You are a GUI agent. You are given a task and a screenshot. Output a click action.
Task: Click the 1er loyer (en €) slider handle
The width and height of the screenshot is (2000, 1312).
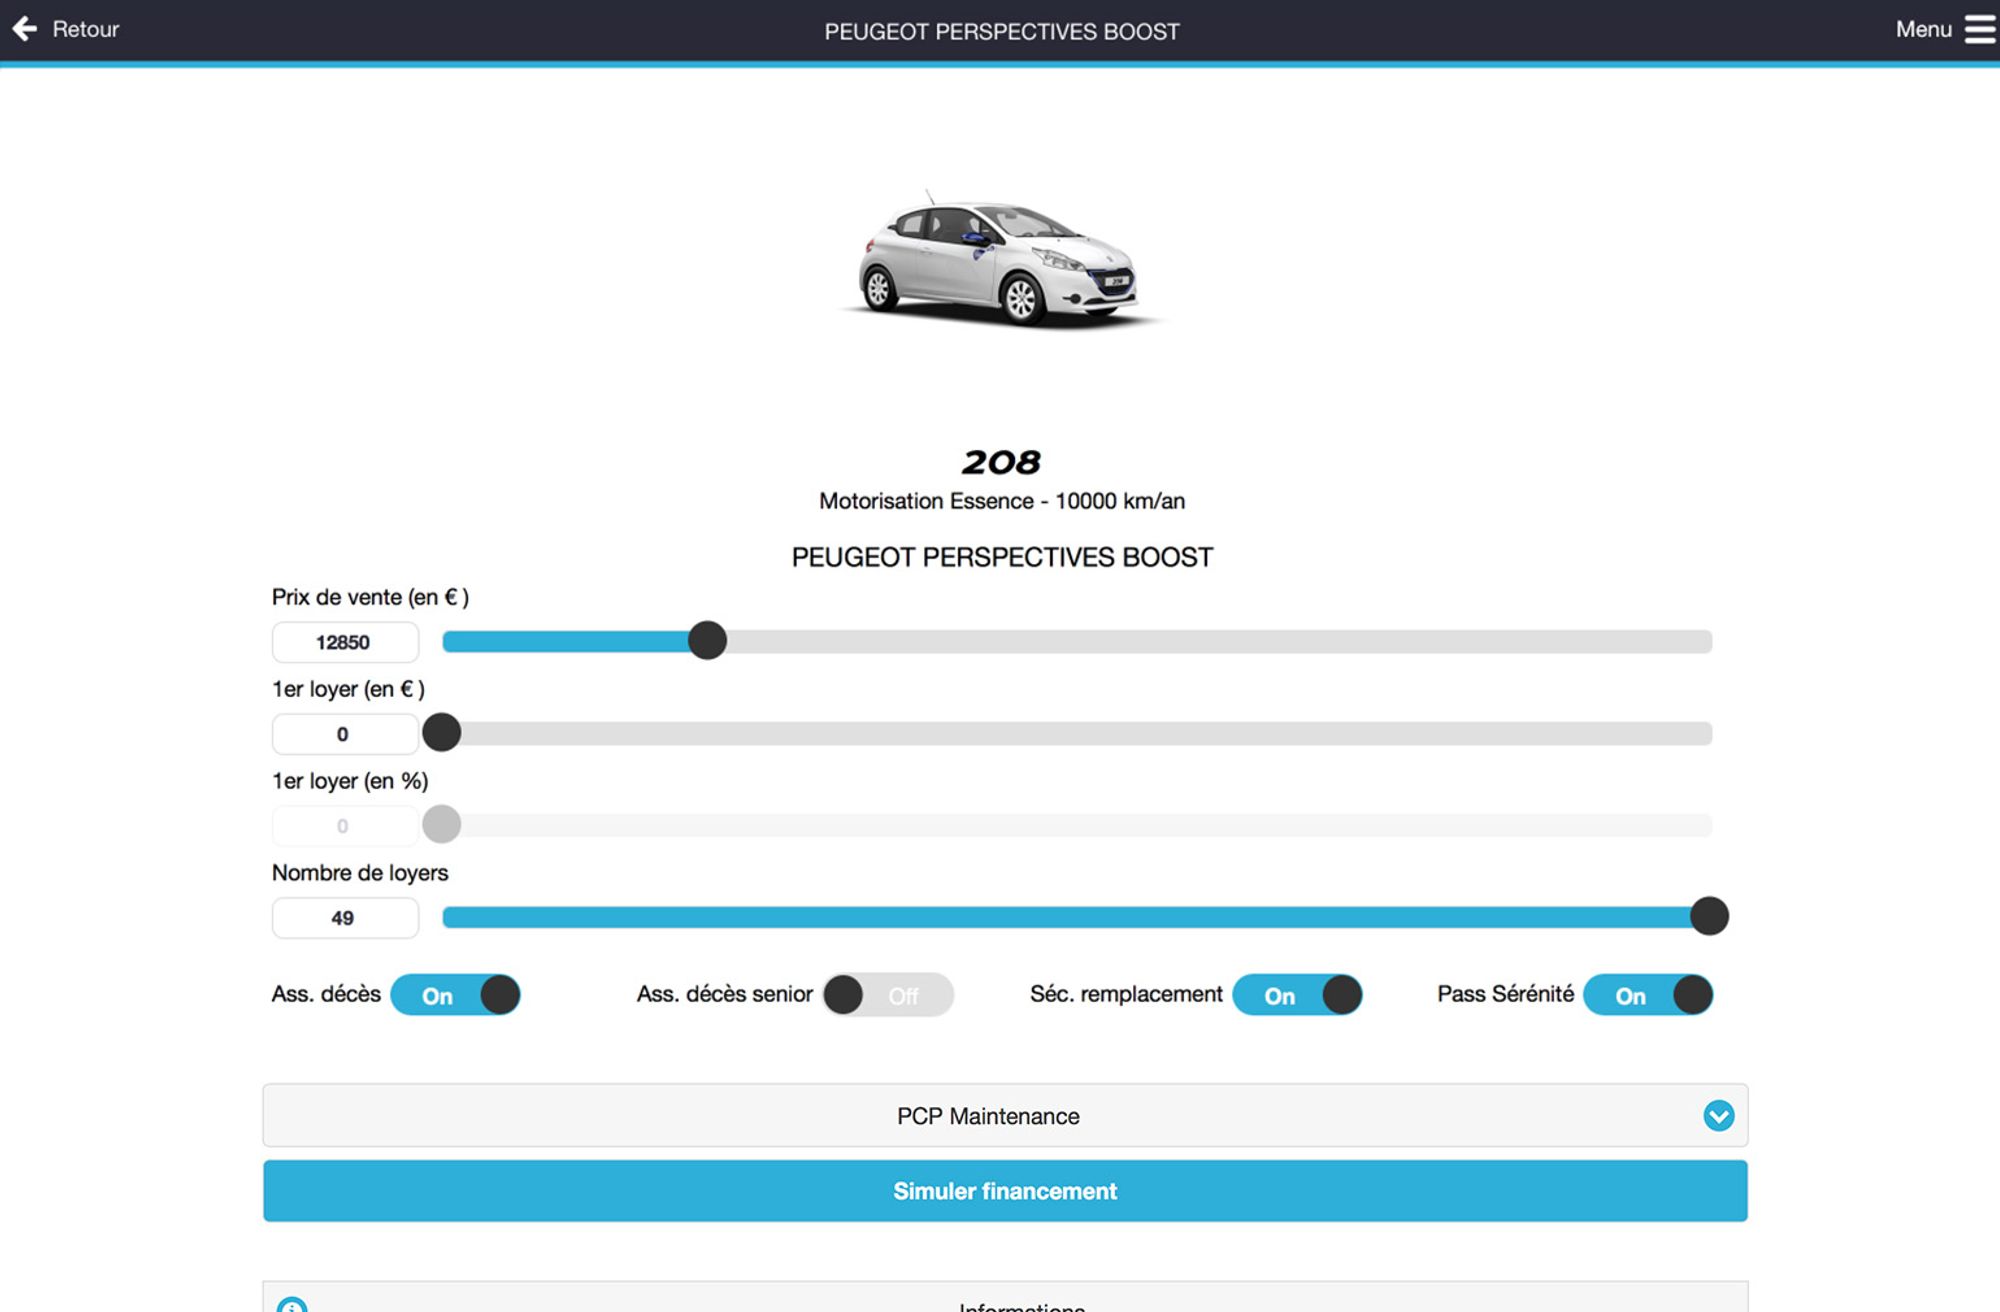click(x=442, y=732)
